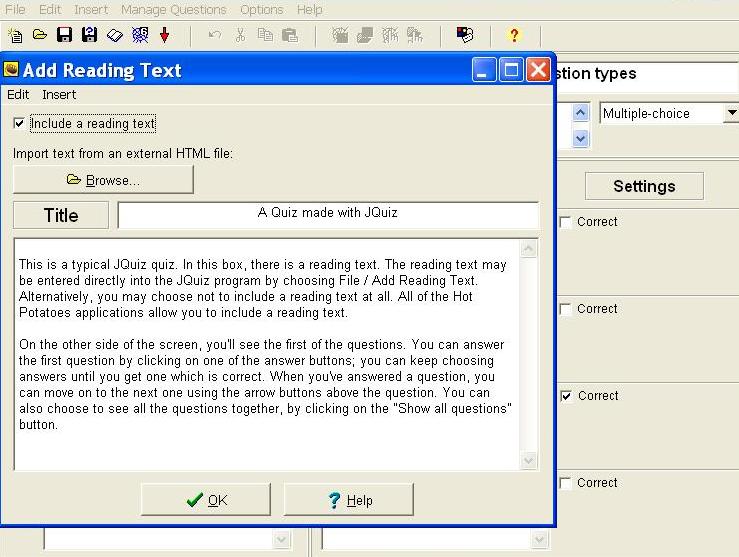Viewport: 739px width, 557px height.
Task: Click the 'Import text from an external HTML file:' label
Action: 123,154
